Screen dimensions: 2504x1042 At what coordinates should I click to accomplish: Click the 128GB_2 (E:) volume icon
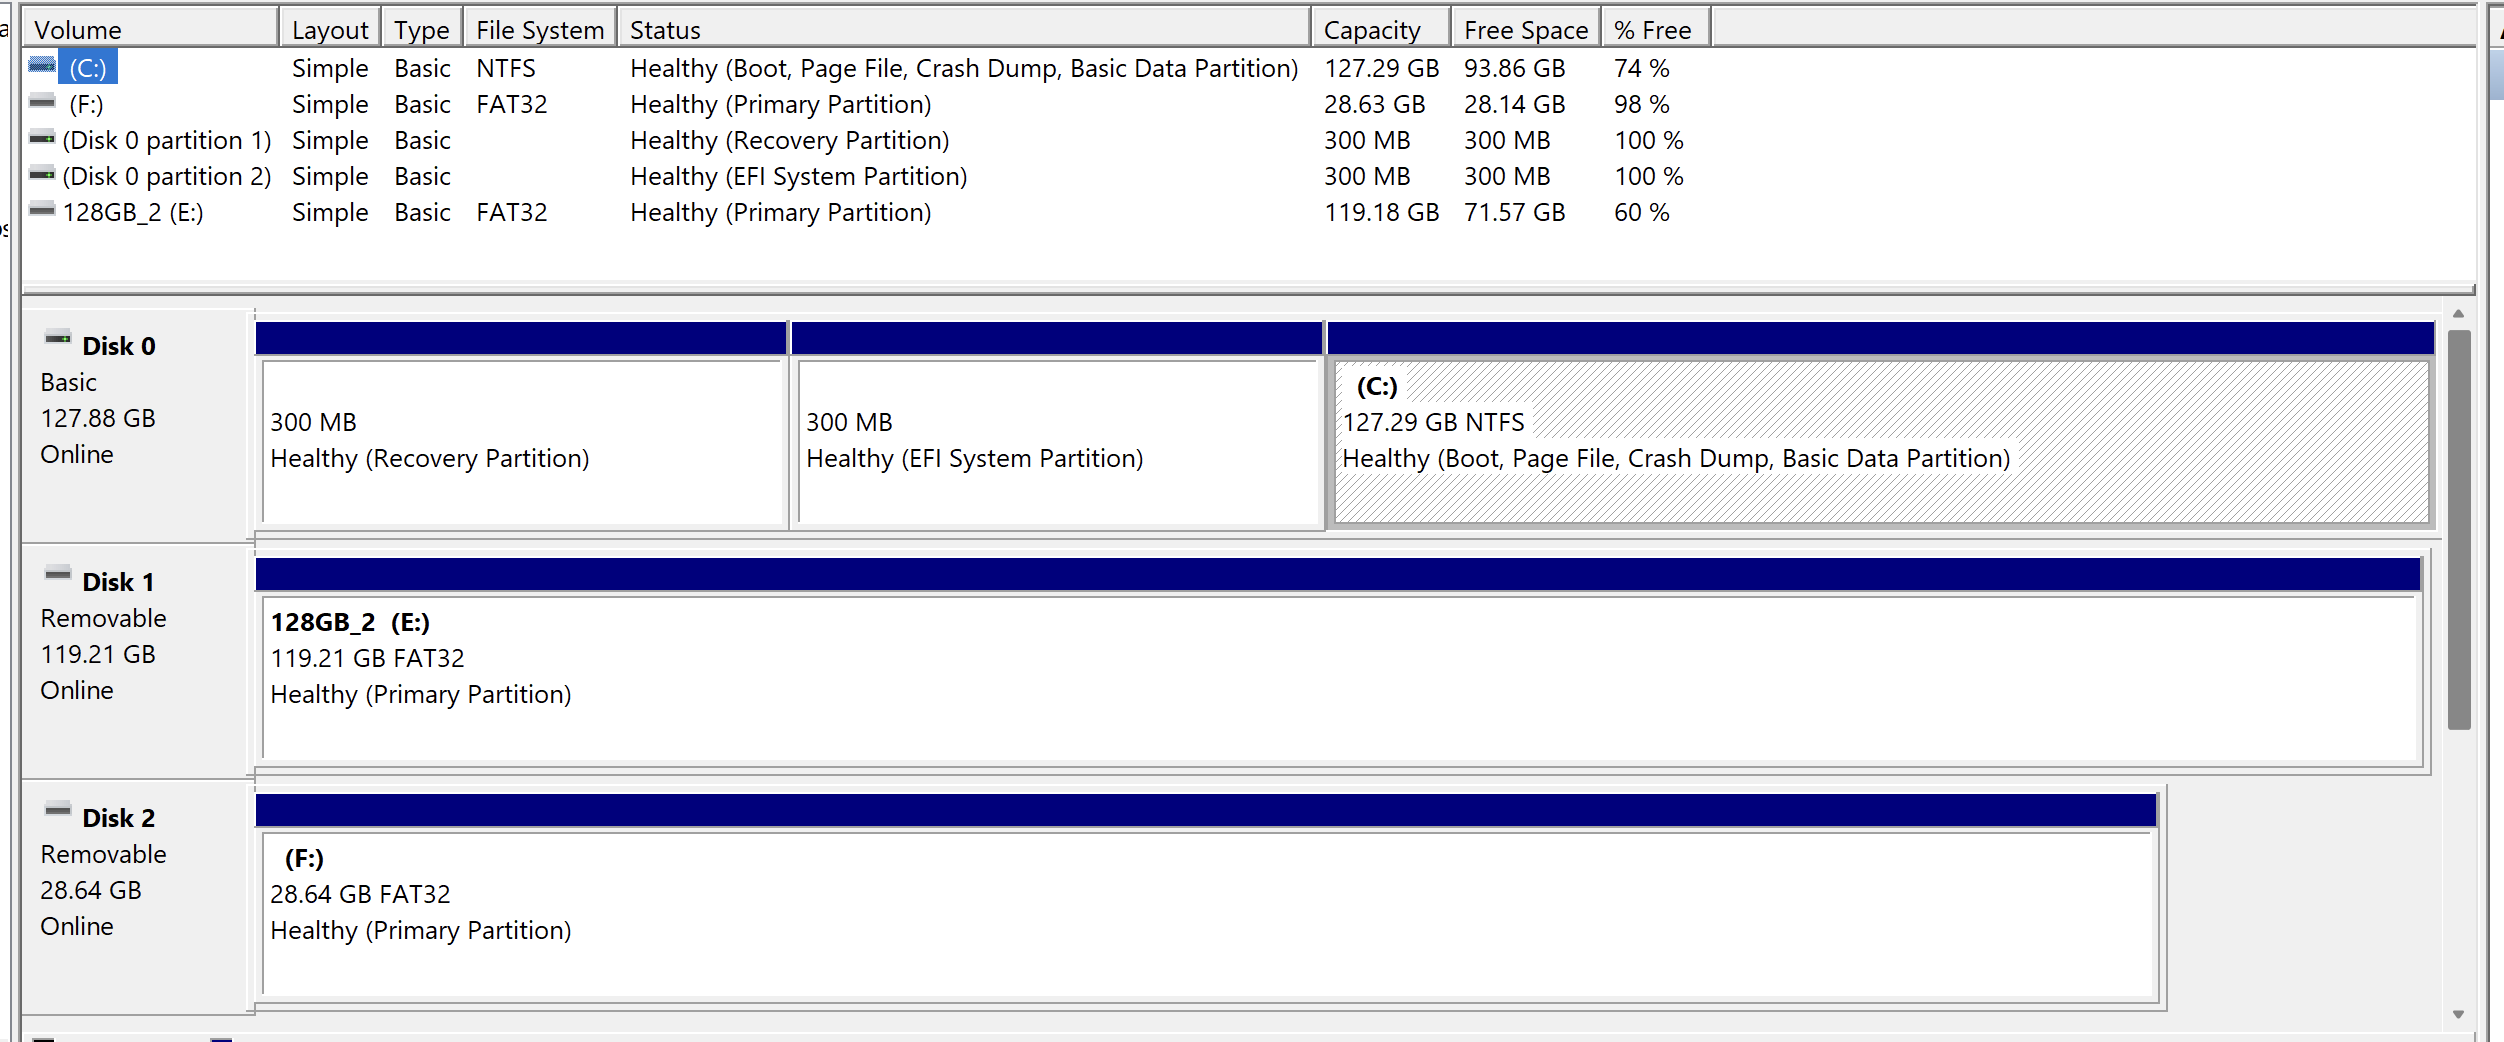click(42, 210)
